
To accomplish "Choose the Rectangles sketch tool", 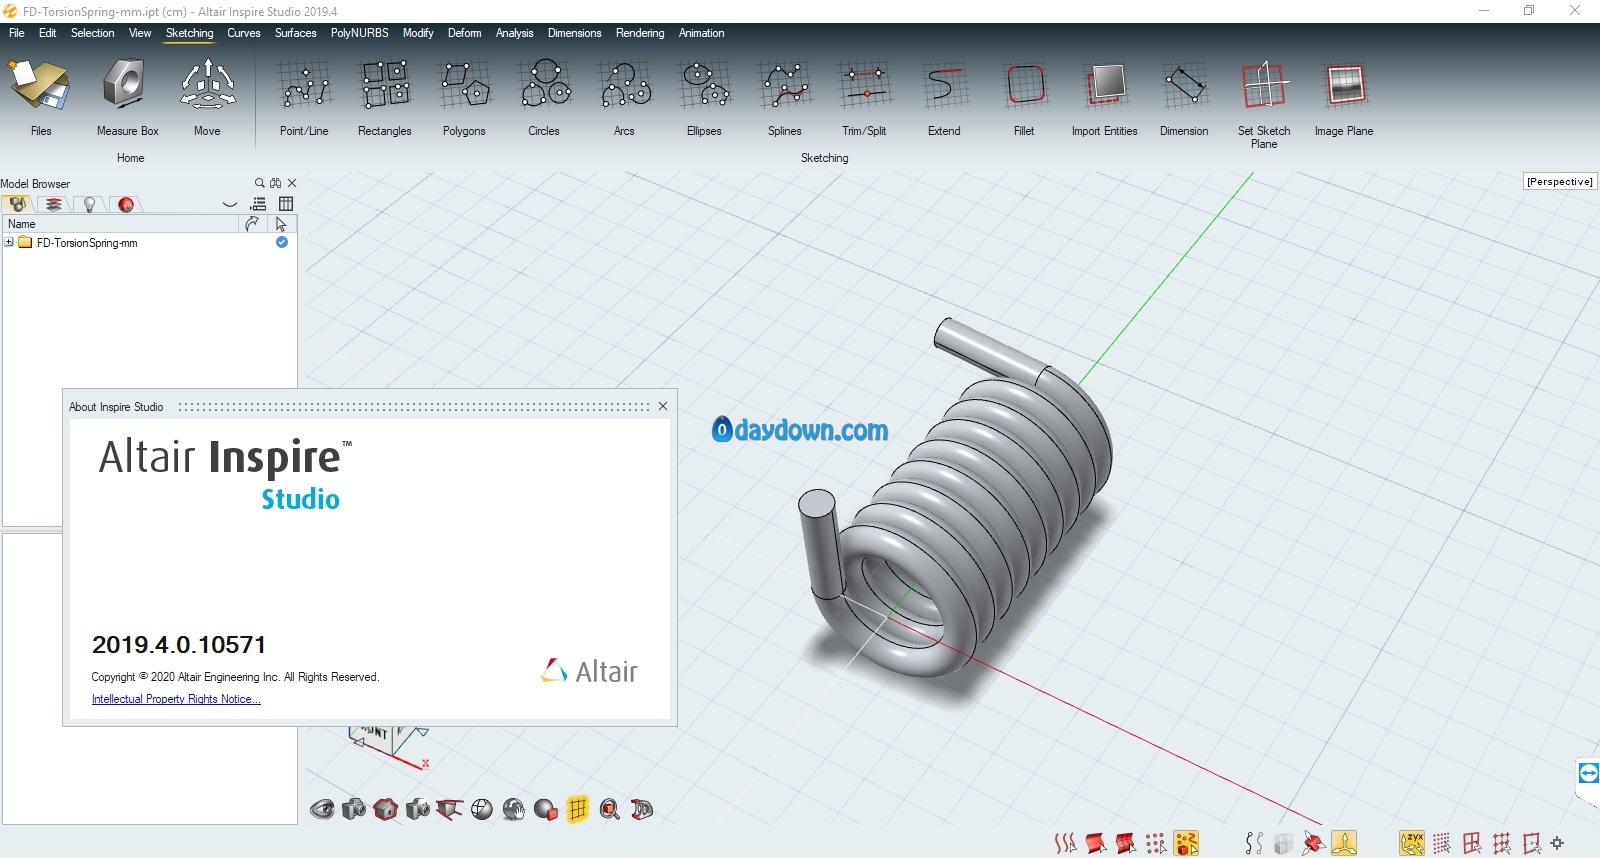I will pos(385,98).
